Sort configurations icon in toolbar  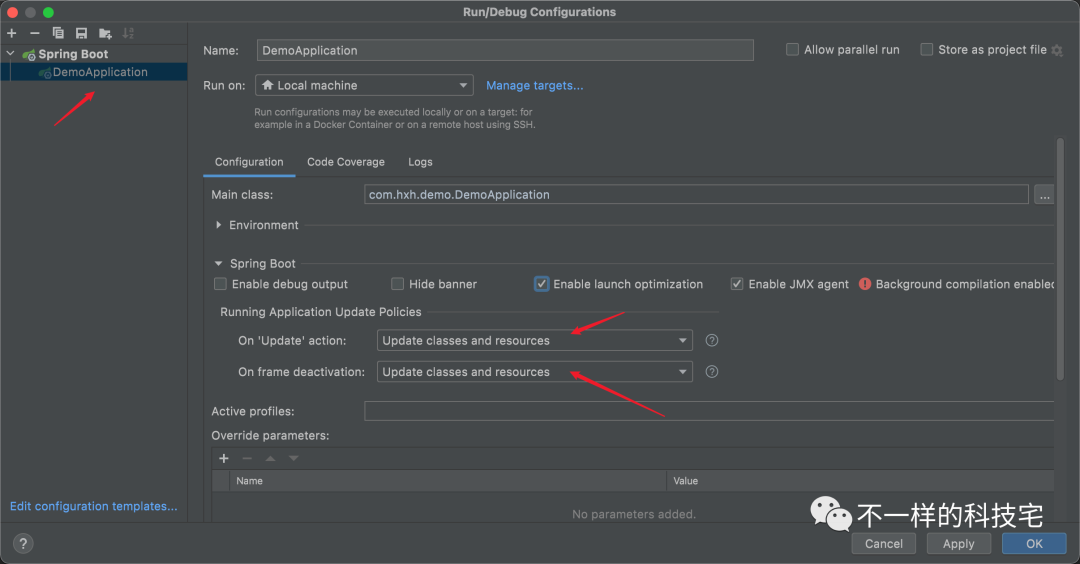128,33
